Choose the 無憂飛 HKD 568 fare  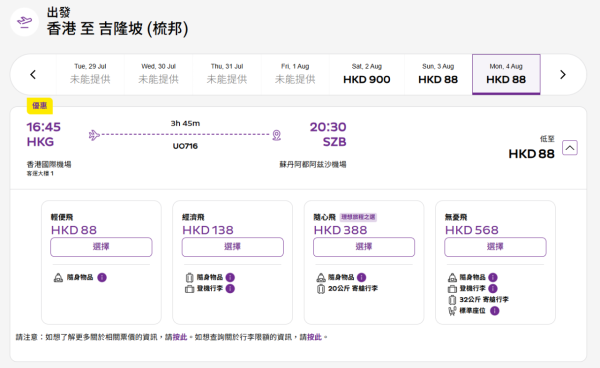click(x=495, y=247)
